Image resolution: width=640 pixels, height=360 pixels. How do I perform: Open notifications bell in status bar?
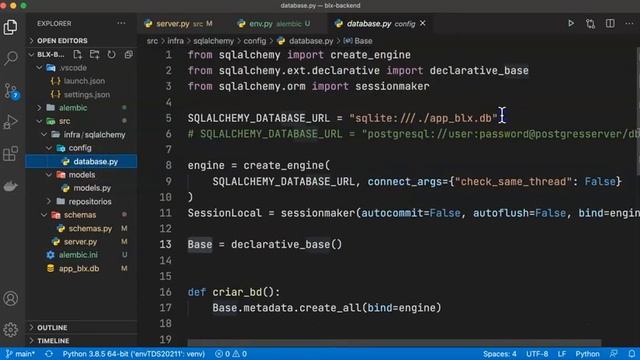click(632, 354)
